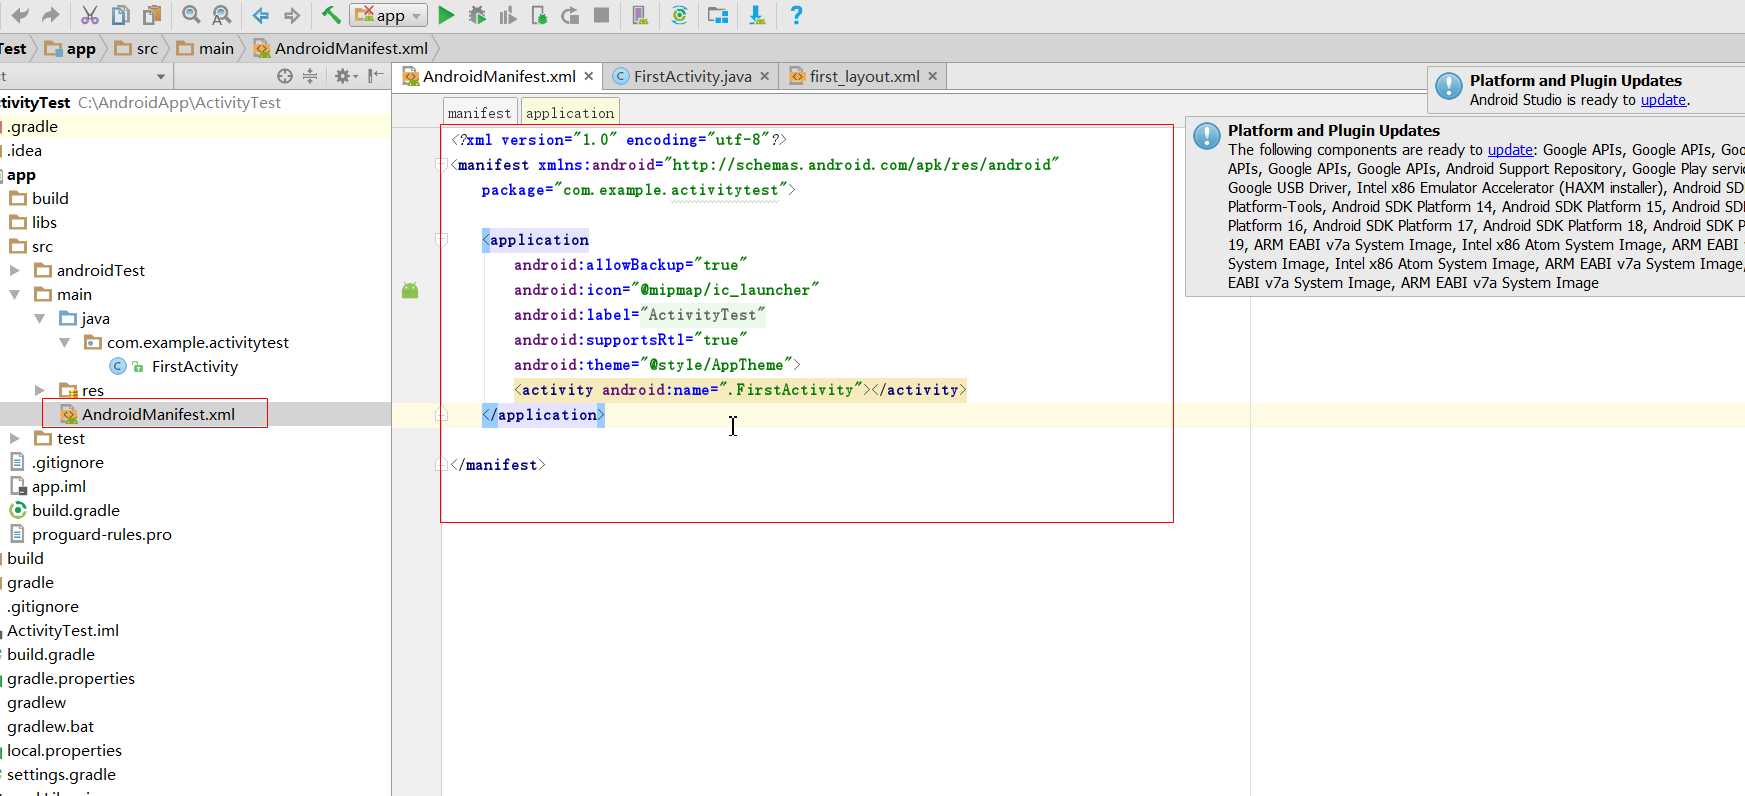This screenshot has width=1745, height=796.
Task: Collapse the java folder
Action: point(39,318)
